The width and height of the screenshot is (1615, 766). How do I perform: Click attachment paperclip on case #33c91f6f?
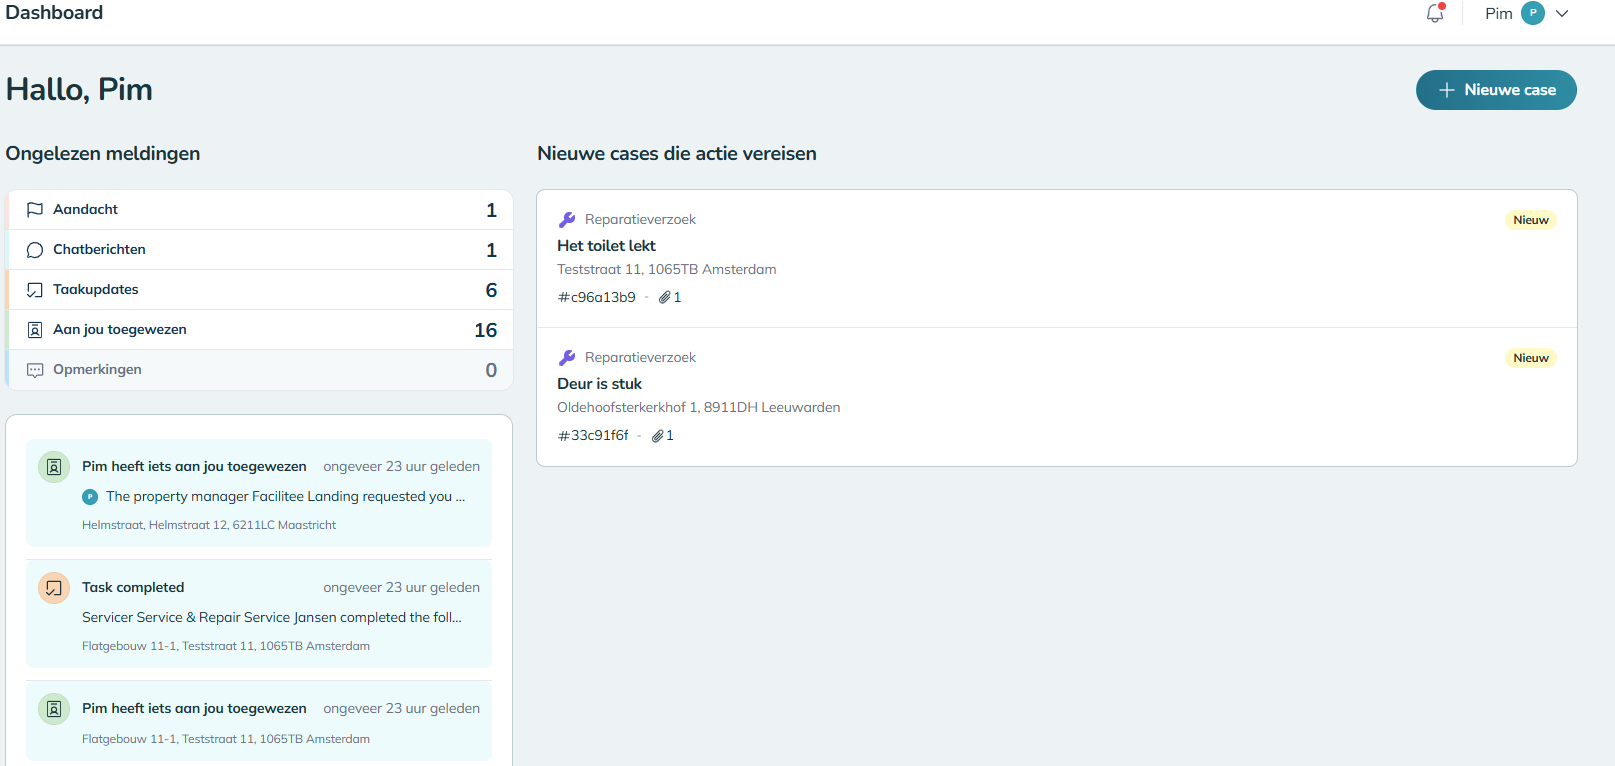(658, 436)
